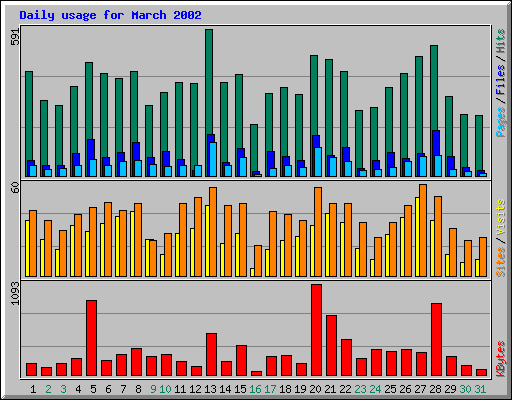
Task: Click the day 1 label on x-axis
Action: click(33, 389)
